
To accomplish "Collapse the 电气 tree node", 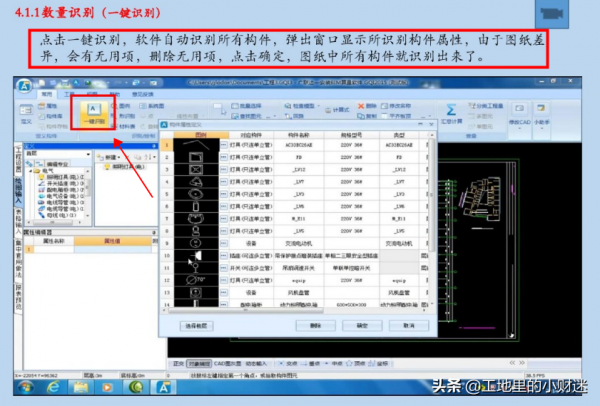I will pos(31,171).
